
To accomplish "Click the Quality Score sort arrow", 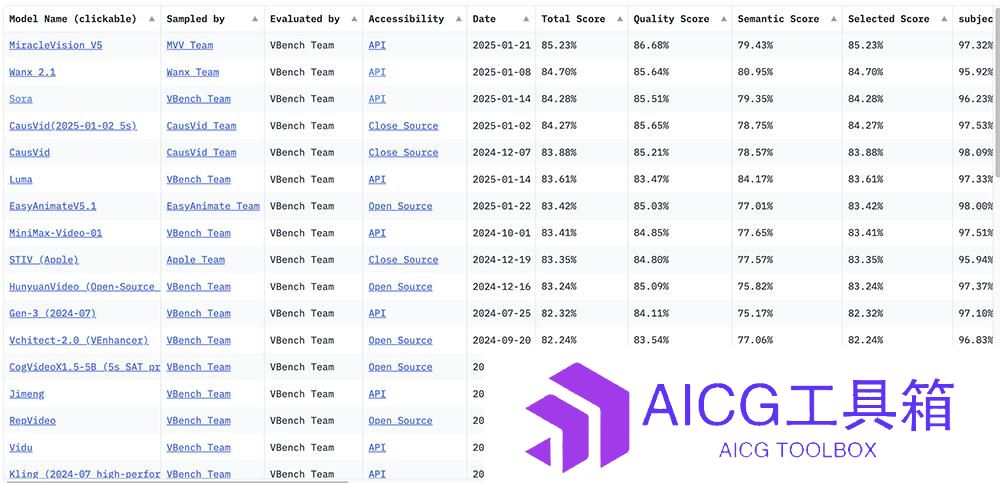I will pos(723,19).
